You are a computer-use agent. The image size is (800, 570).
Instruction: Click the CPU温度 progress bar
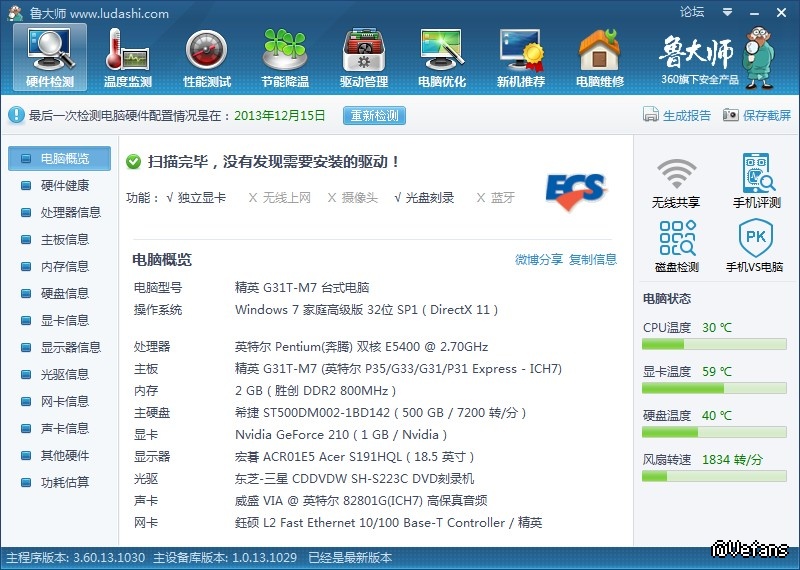714,344
